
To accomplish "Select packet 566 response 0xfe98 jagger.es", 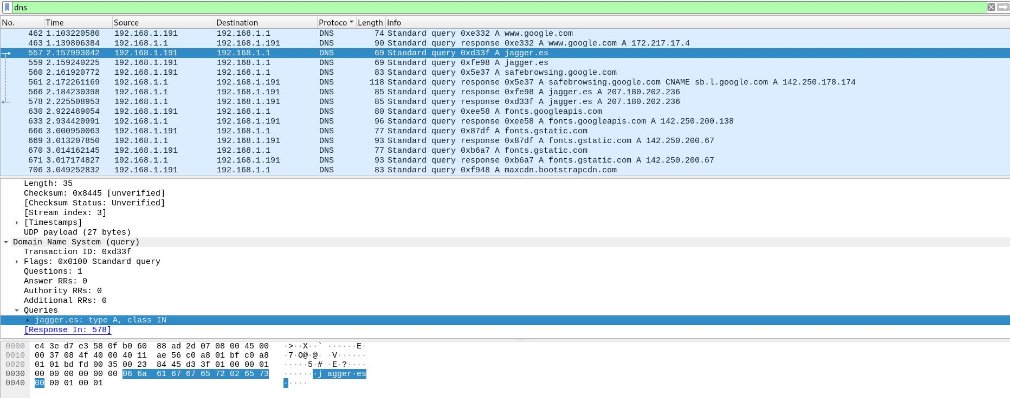I will pyautogui.click(x=505, y=91).
